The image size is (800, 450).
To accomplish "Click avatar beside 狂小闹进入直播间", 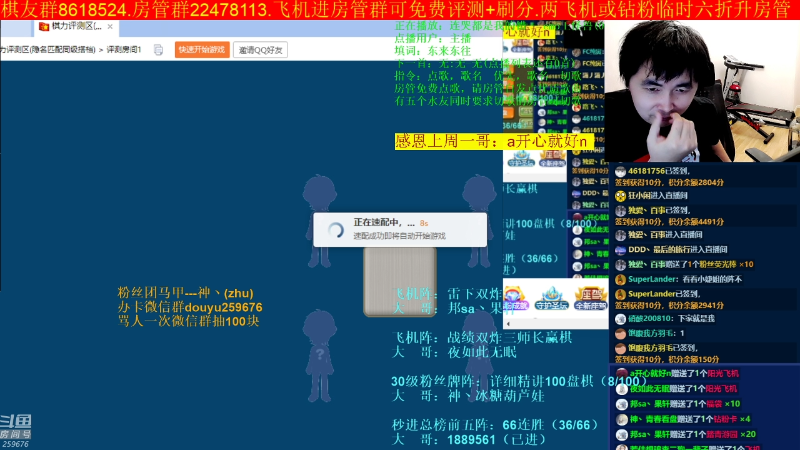I will pos(620,196).
